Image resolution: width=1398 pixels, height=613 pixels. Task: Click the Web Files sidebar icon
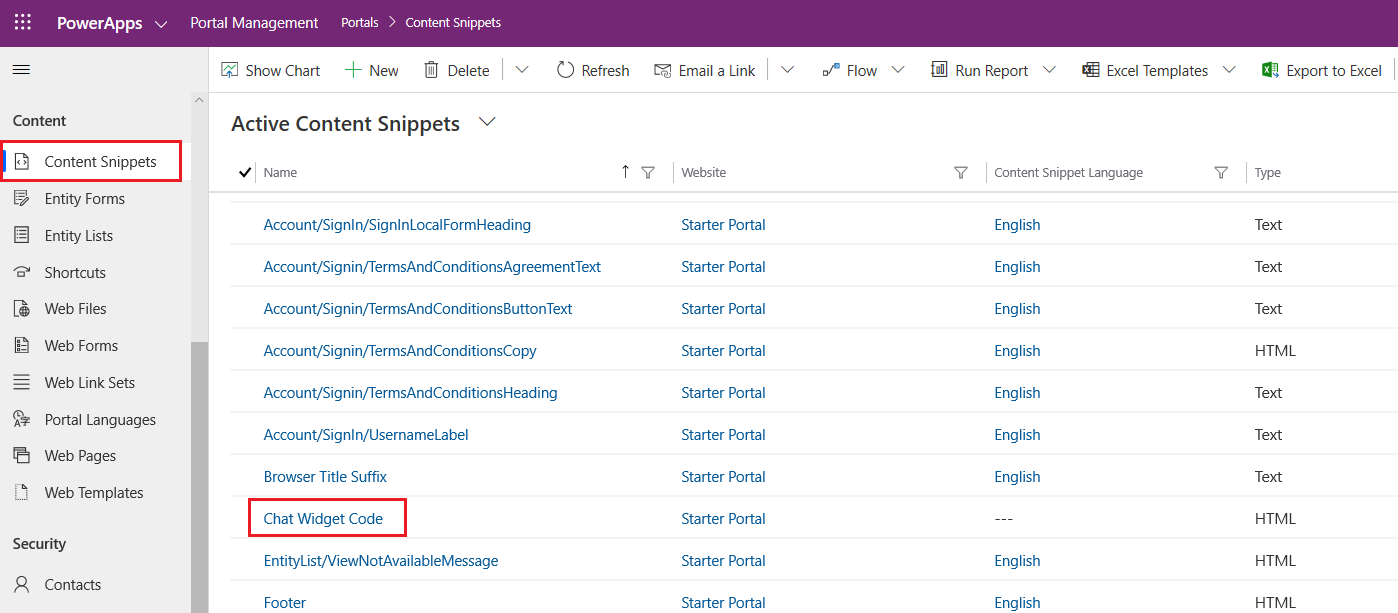[22, 309]
